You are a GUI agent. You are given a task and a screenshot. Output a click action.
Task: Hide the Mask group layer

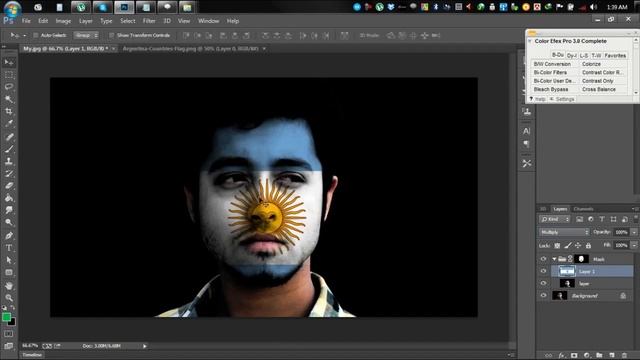click(543, 259)
